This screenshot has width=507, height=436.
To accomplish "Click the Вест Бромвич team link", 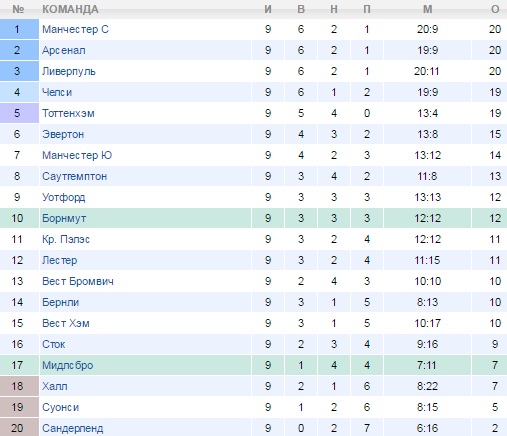I will click(78, 281).
